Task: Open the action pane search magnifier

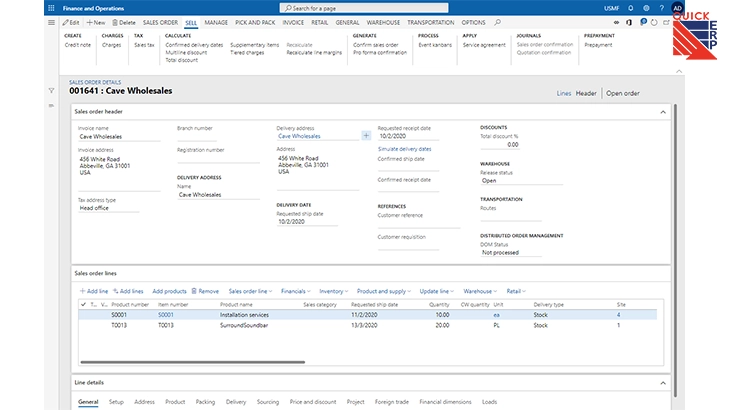Action: 497,22
